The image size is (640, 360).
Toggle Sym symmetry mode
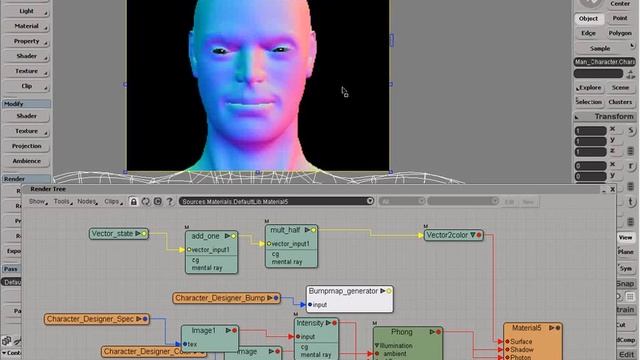click(625, 268)
